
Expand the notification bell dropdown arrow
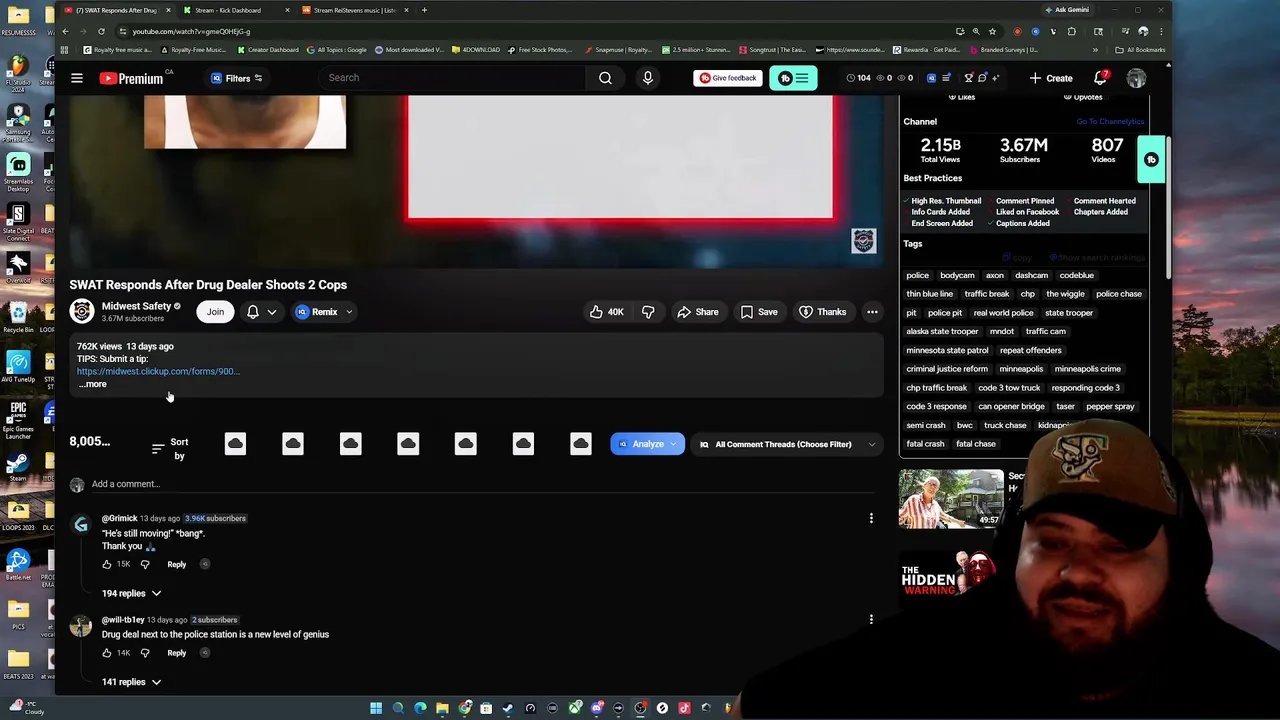[x=271, y=312]
